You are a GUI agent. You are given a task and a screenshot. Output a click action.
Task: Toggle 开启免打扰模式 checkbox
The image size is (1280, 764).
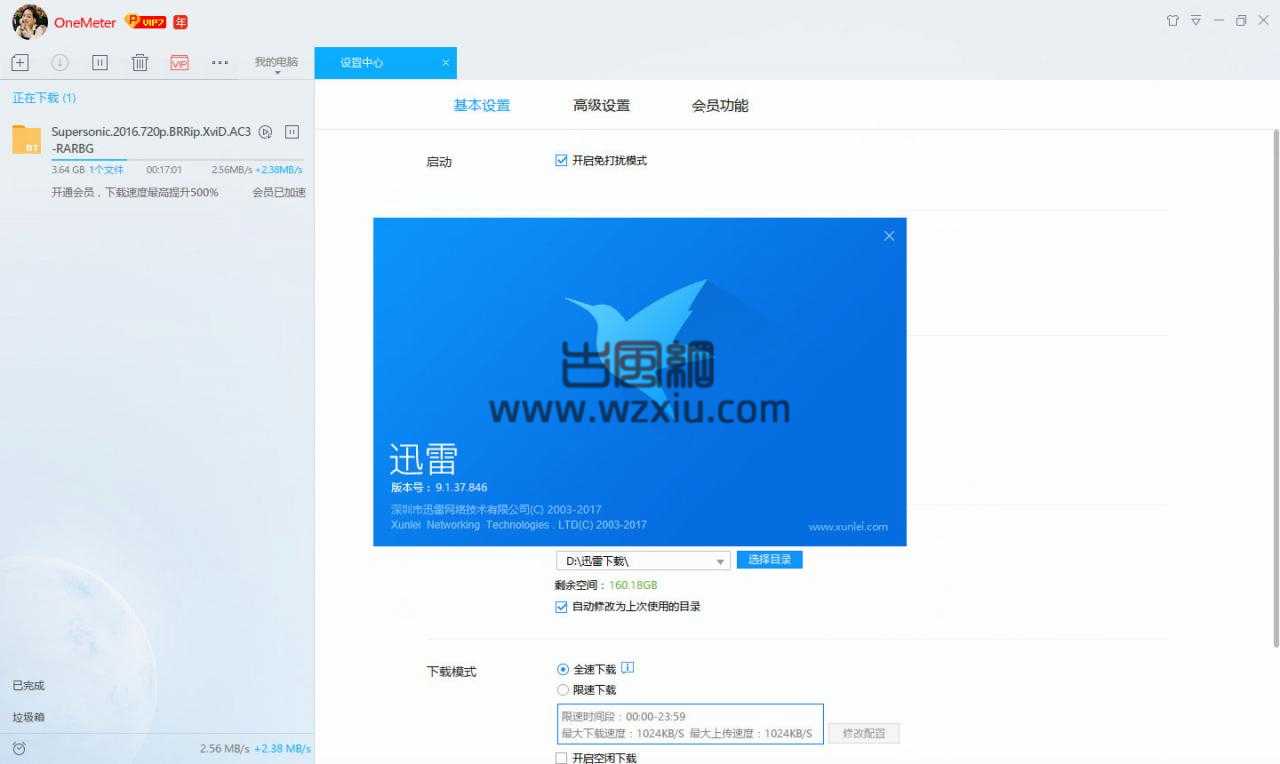(x=561, y=160)
